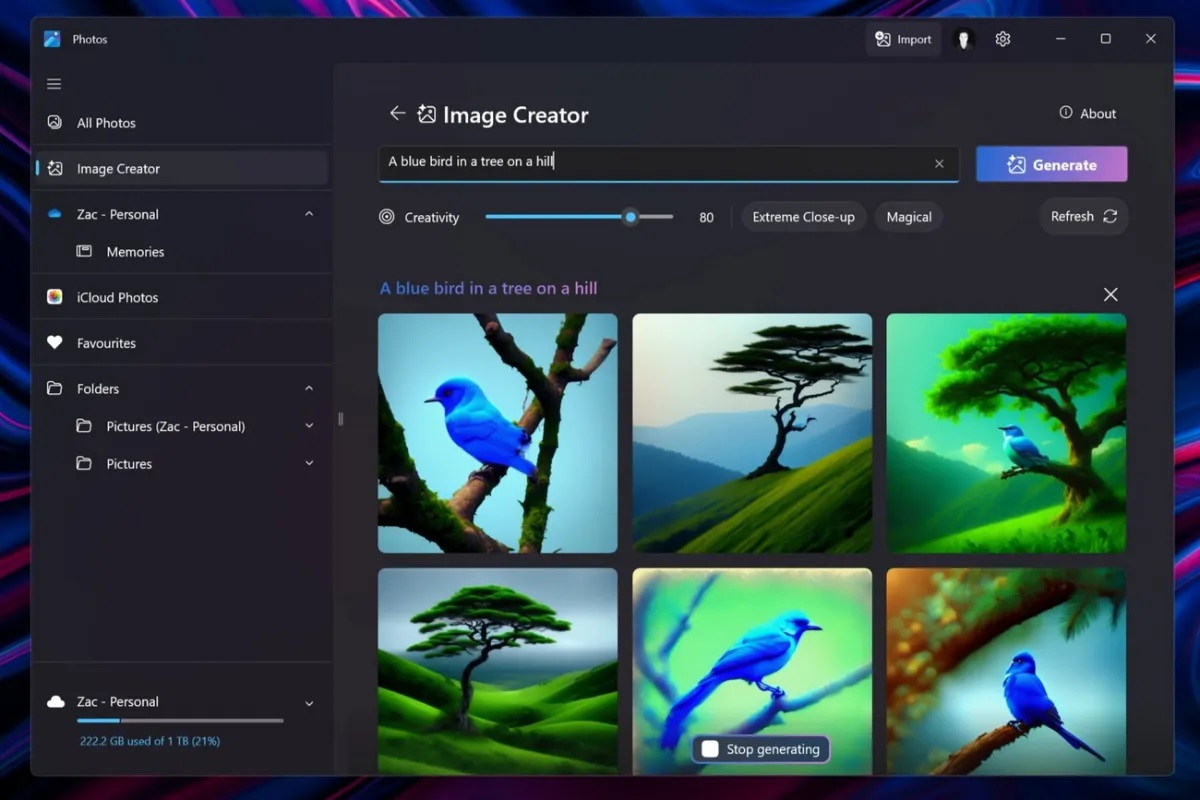Click the Creativity slider handle
This screenshot has height=800, width=1200.
point(630,217)
